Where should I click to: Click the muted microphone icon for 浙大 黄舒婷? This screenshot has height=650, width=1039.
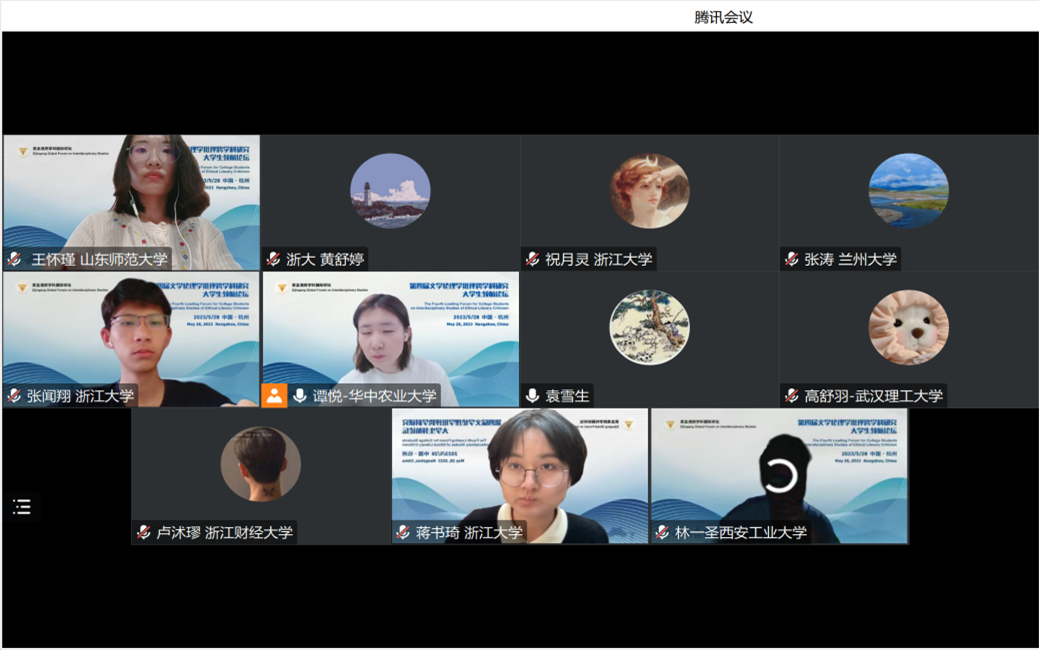(273, 260)
